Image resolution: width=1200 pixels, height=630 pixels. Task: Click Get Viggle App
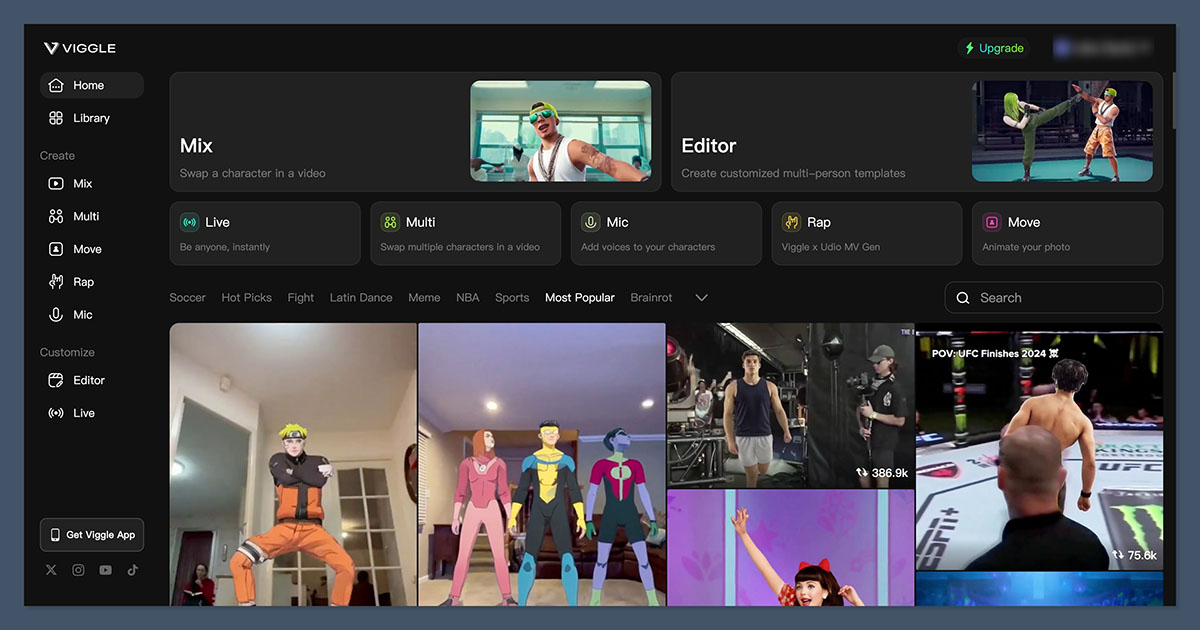pos(91,535)
